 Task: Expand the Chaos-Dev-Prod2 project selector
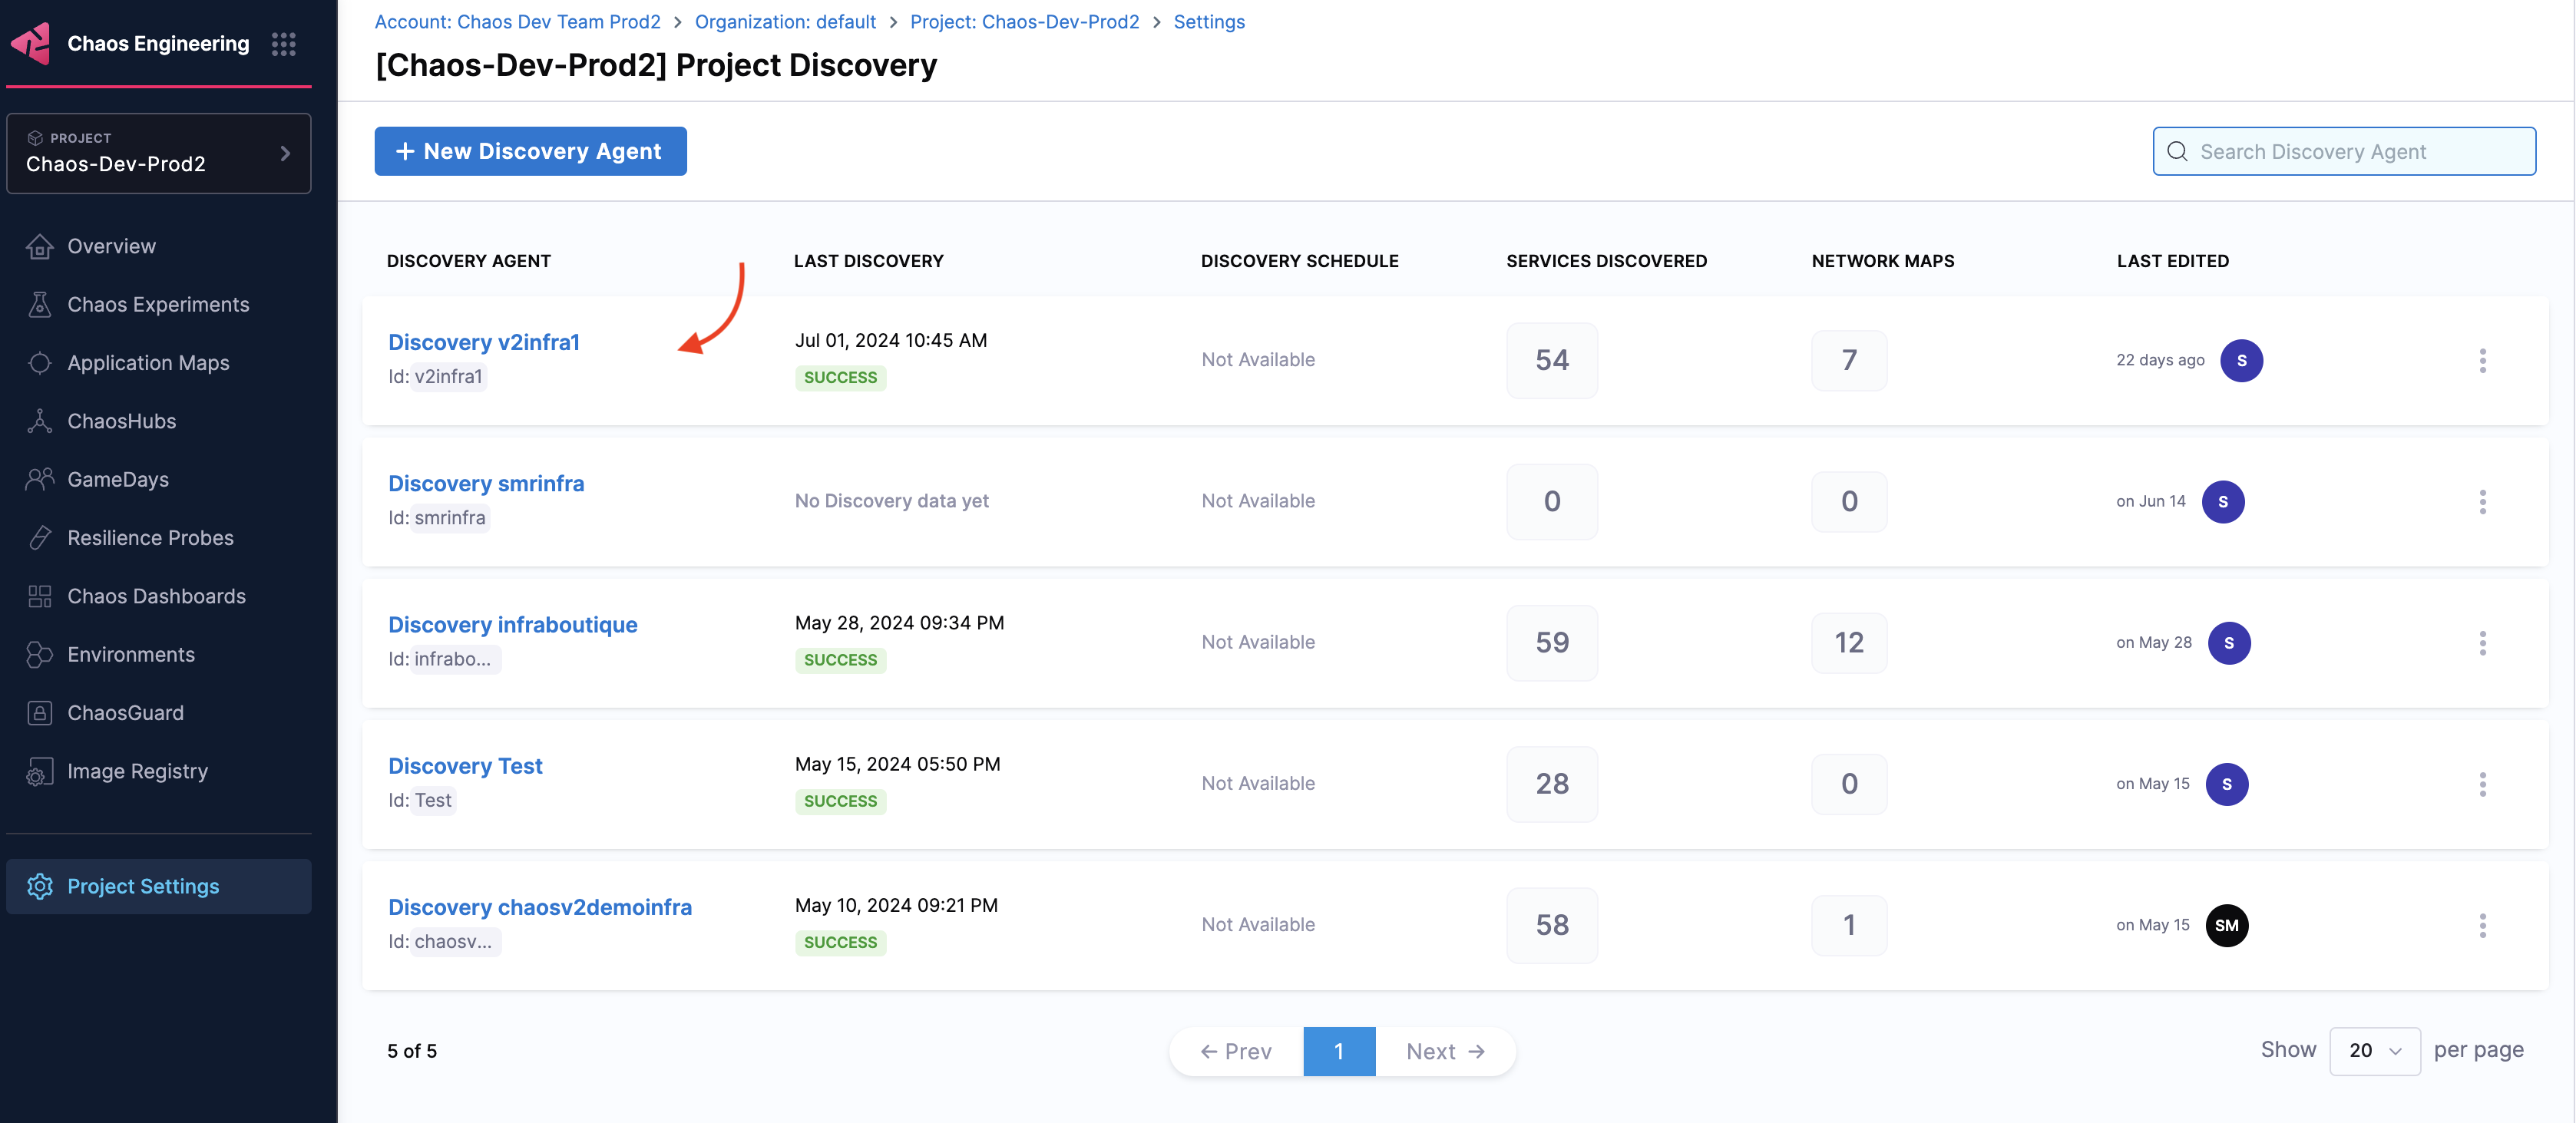click(158, 153)
